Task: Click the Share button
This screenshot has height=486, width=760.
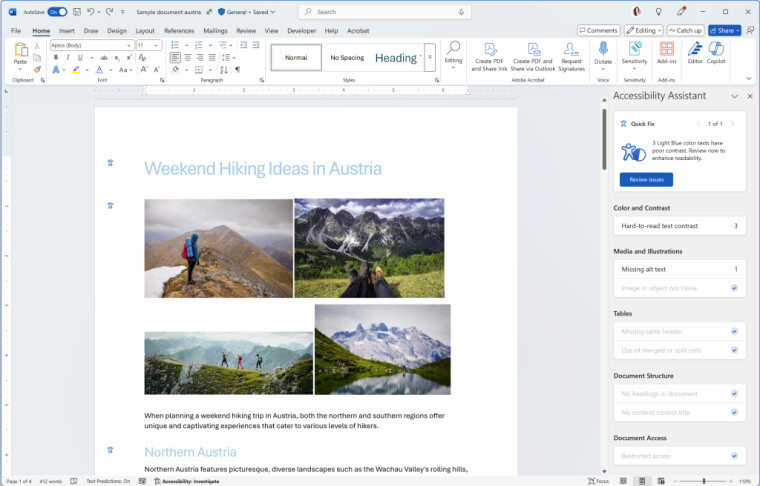Action: click(x=725, y=31)
